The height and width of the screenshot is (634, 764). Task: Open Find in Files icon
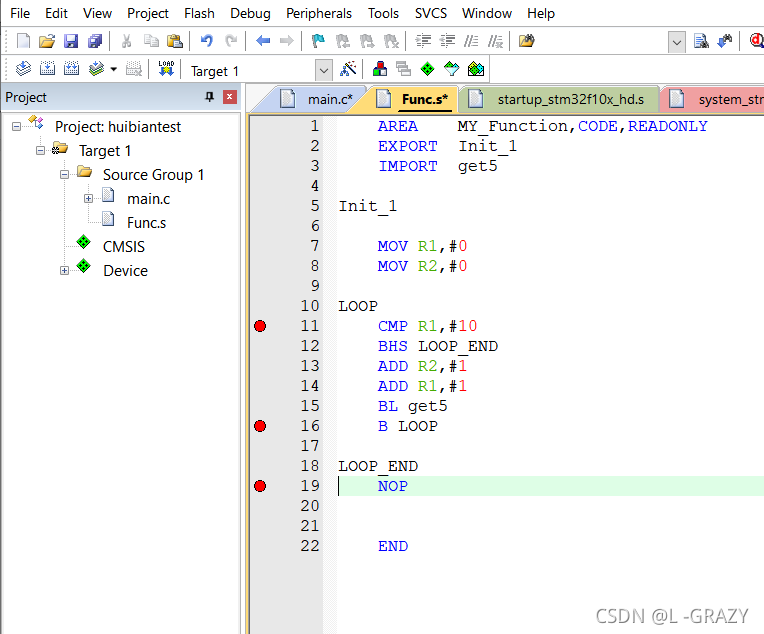(526, 41)
